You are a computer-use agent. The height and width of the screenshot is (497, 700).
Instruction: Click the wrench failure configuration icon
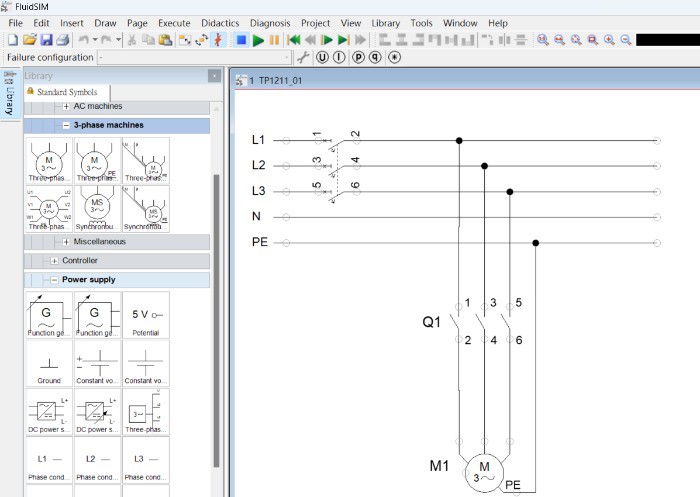[x=304, y=57]
